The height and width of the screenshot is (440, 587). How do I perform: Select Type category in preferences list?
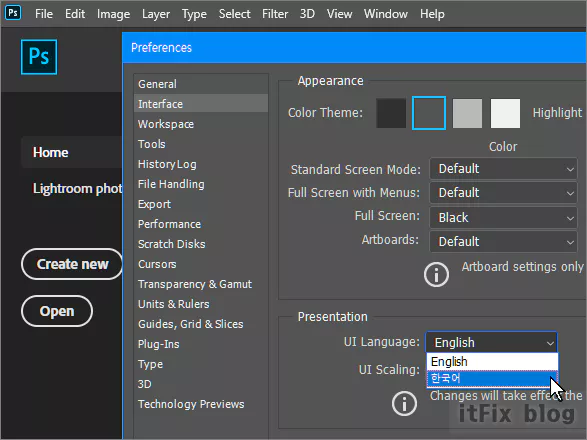[201, 364]
